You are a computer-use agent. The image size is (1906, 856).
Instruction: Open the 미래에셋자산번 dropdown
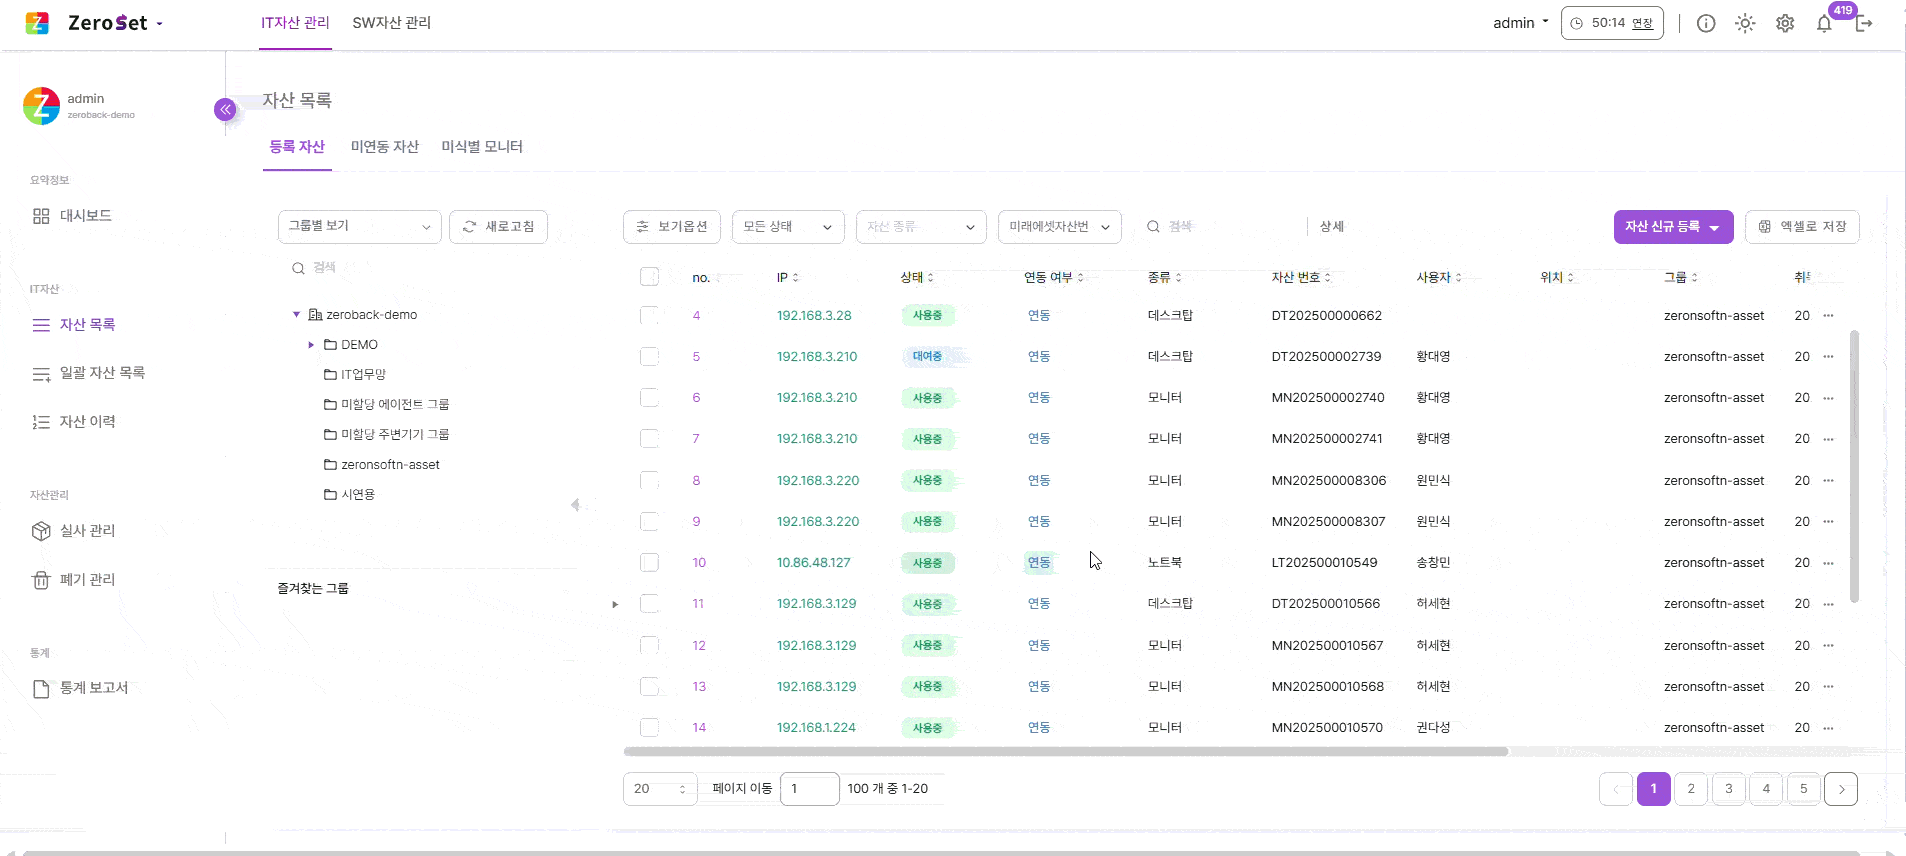(x=1059, y=227)
